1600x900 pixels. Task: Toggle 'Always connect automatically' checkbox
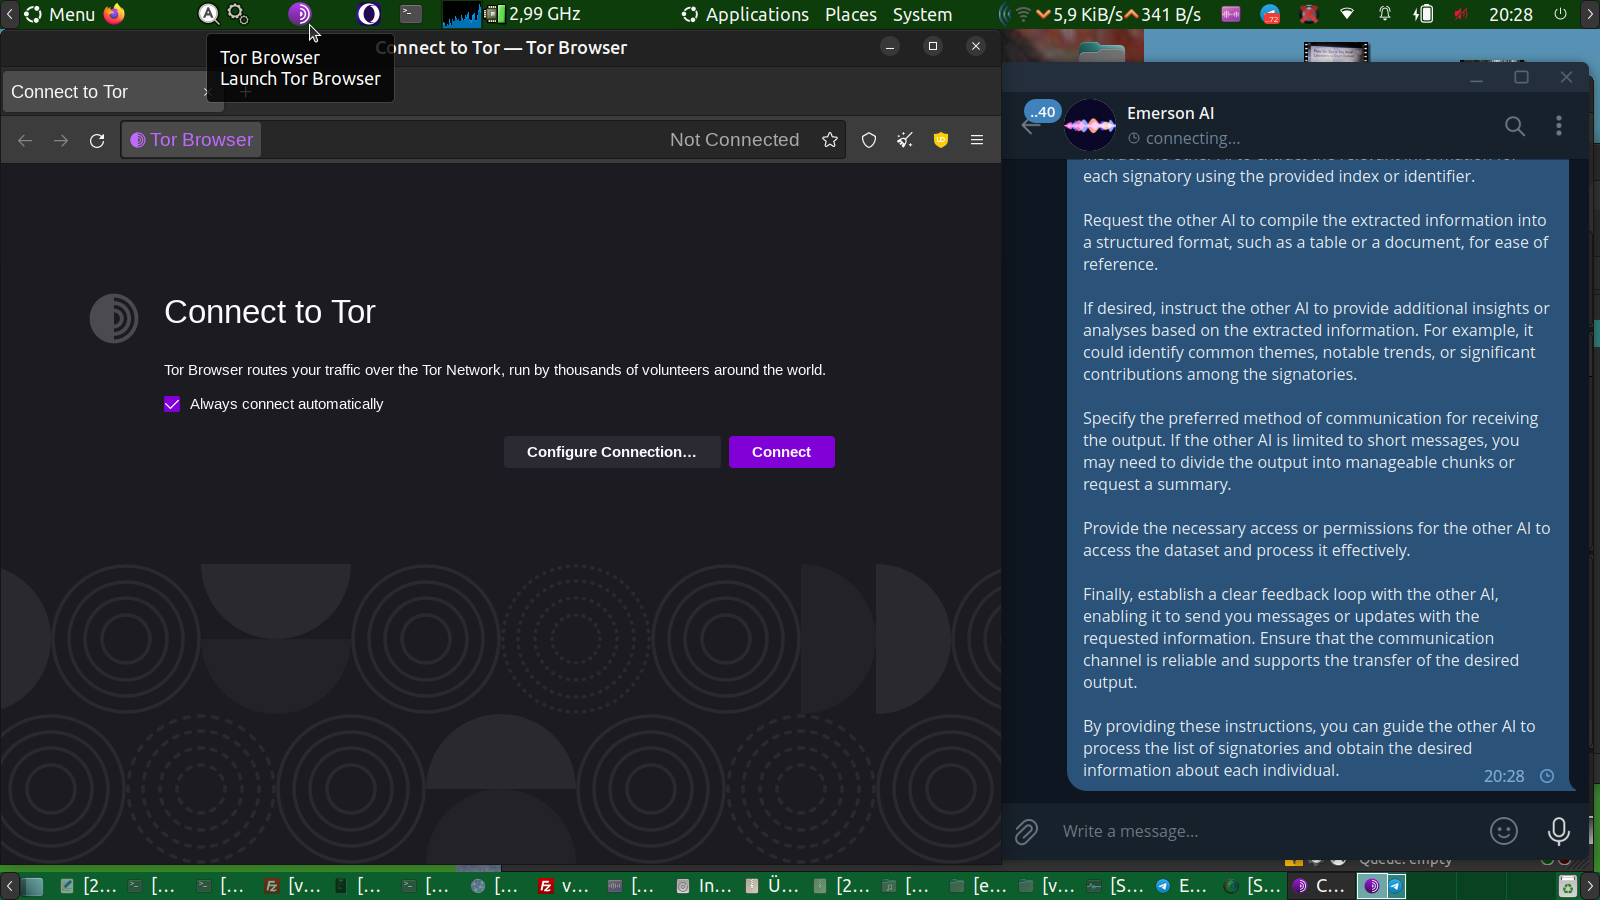pos(172,404)
